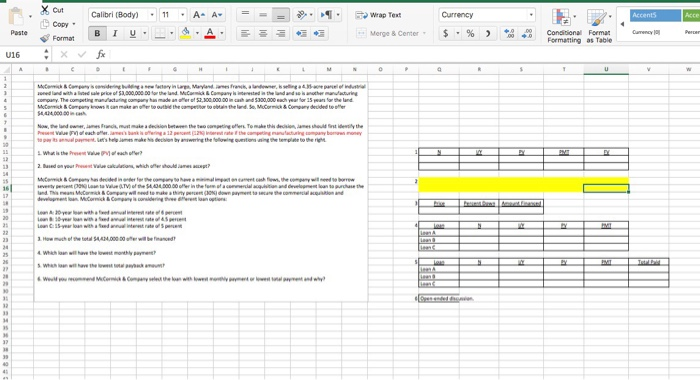700x380 pixels.
Task: Click the 'Amount Financed' header cell
Action: tap(521, 204)
